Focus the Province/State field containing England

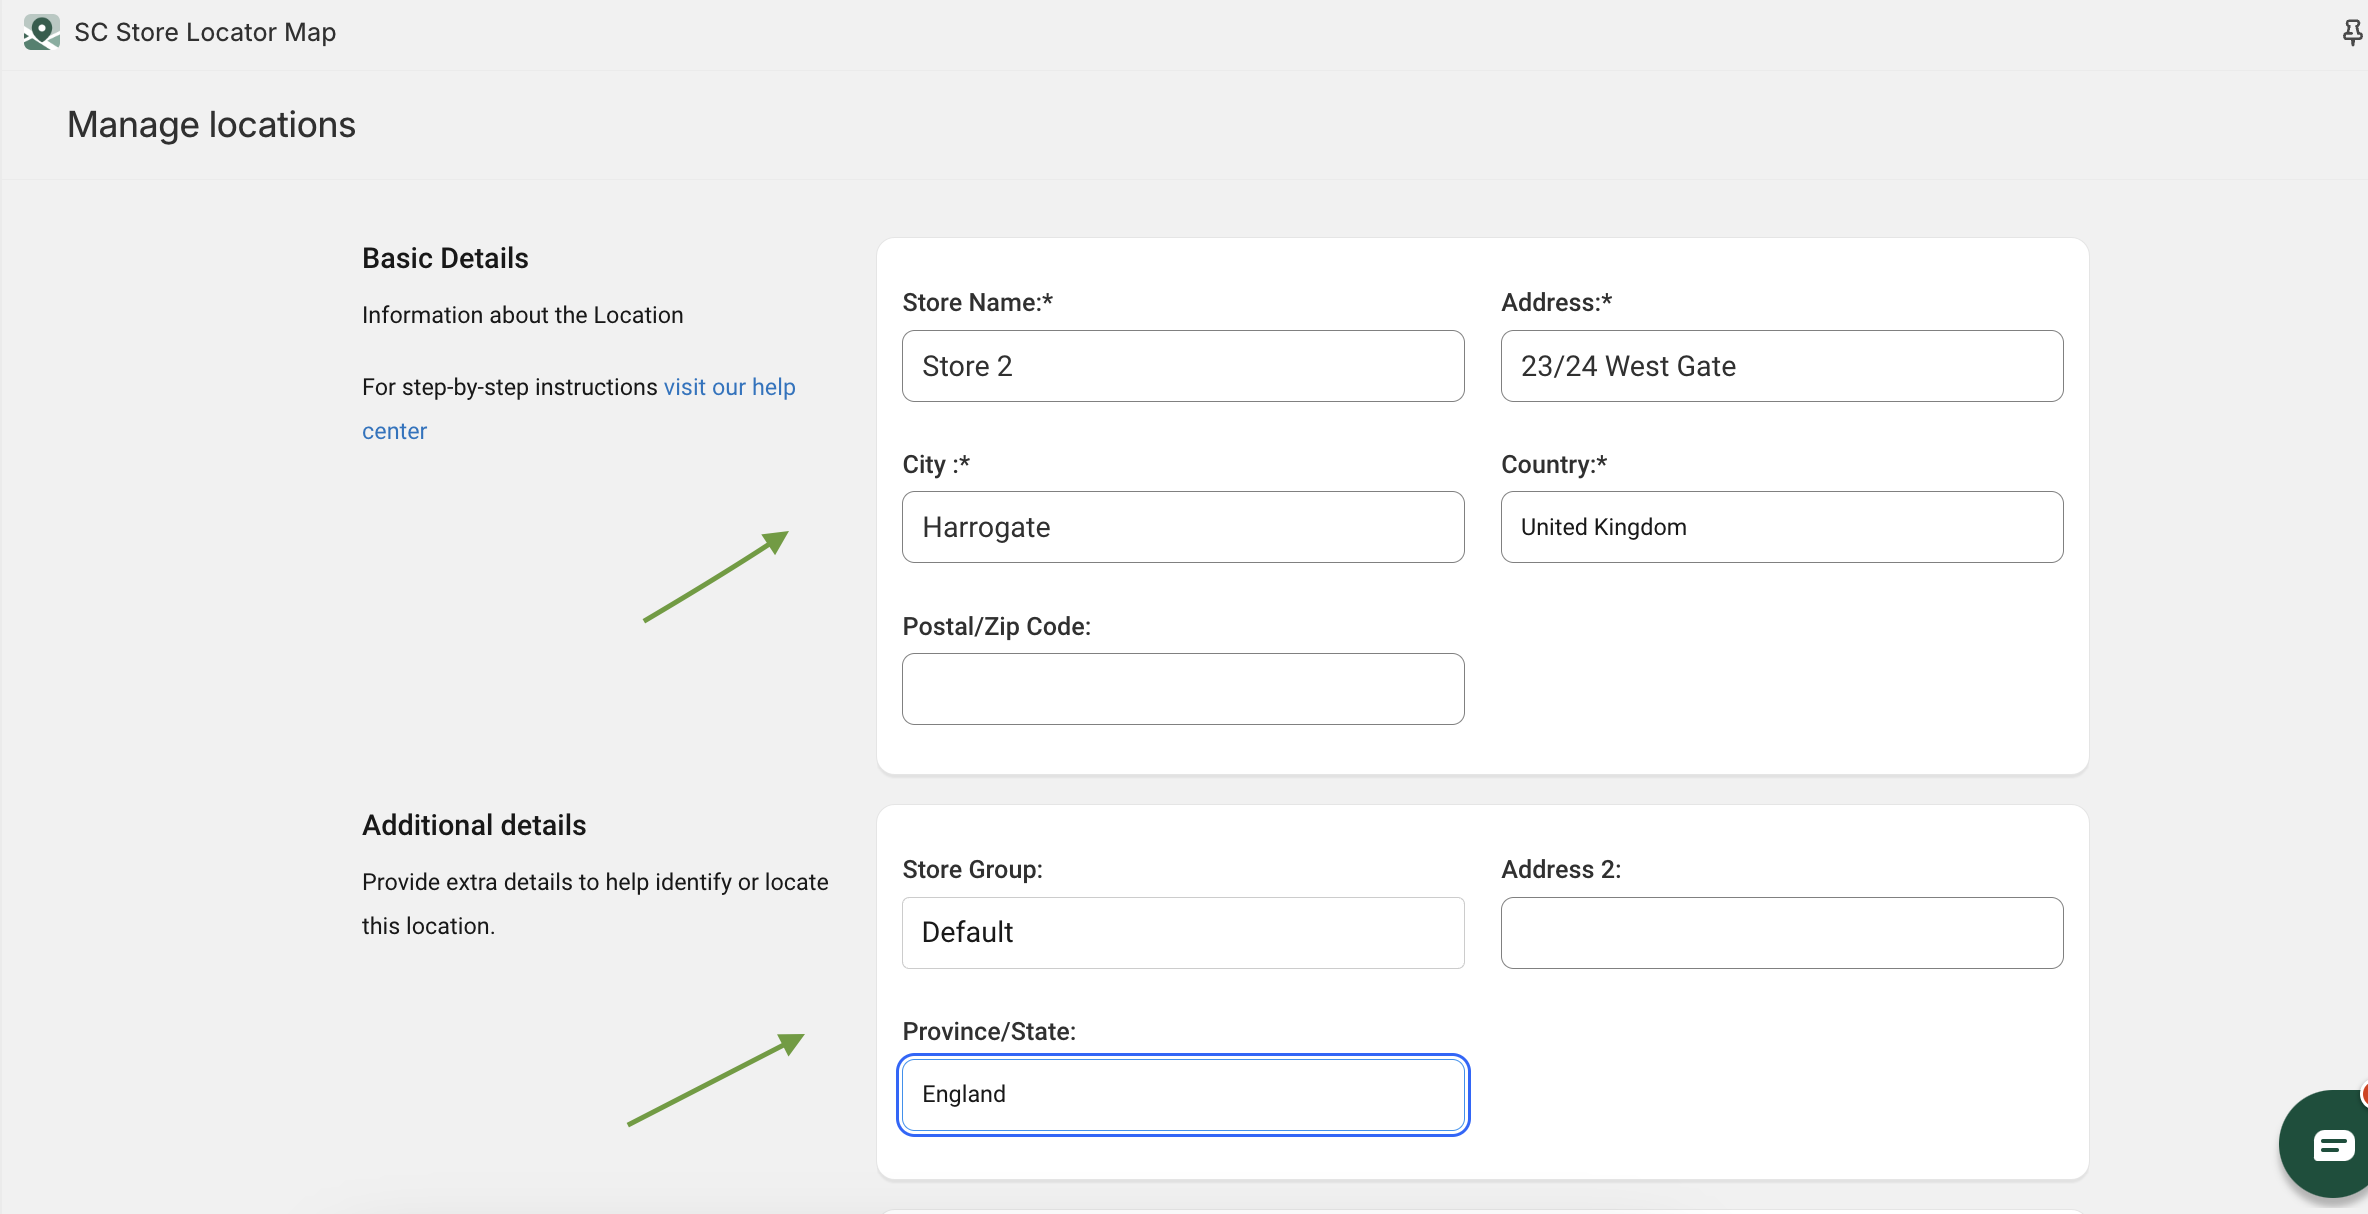pyautogui.click(x=1182, y=1094)
